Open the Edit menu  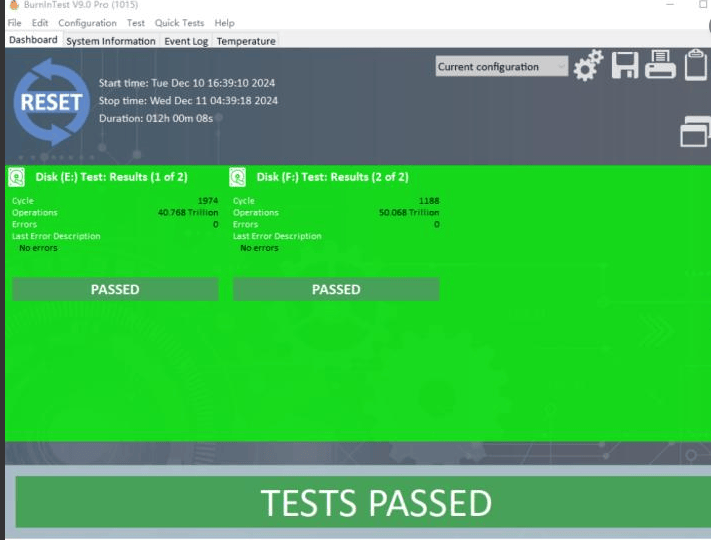tap(40, 23)
